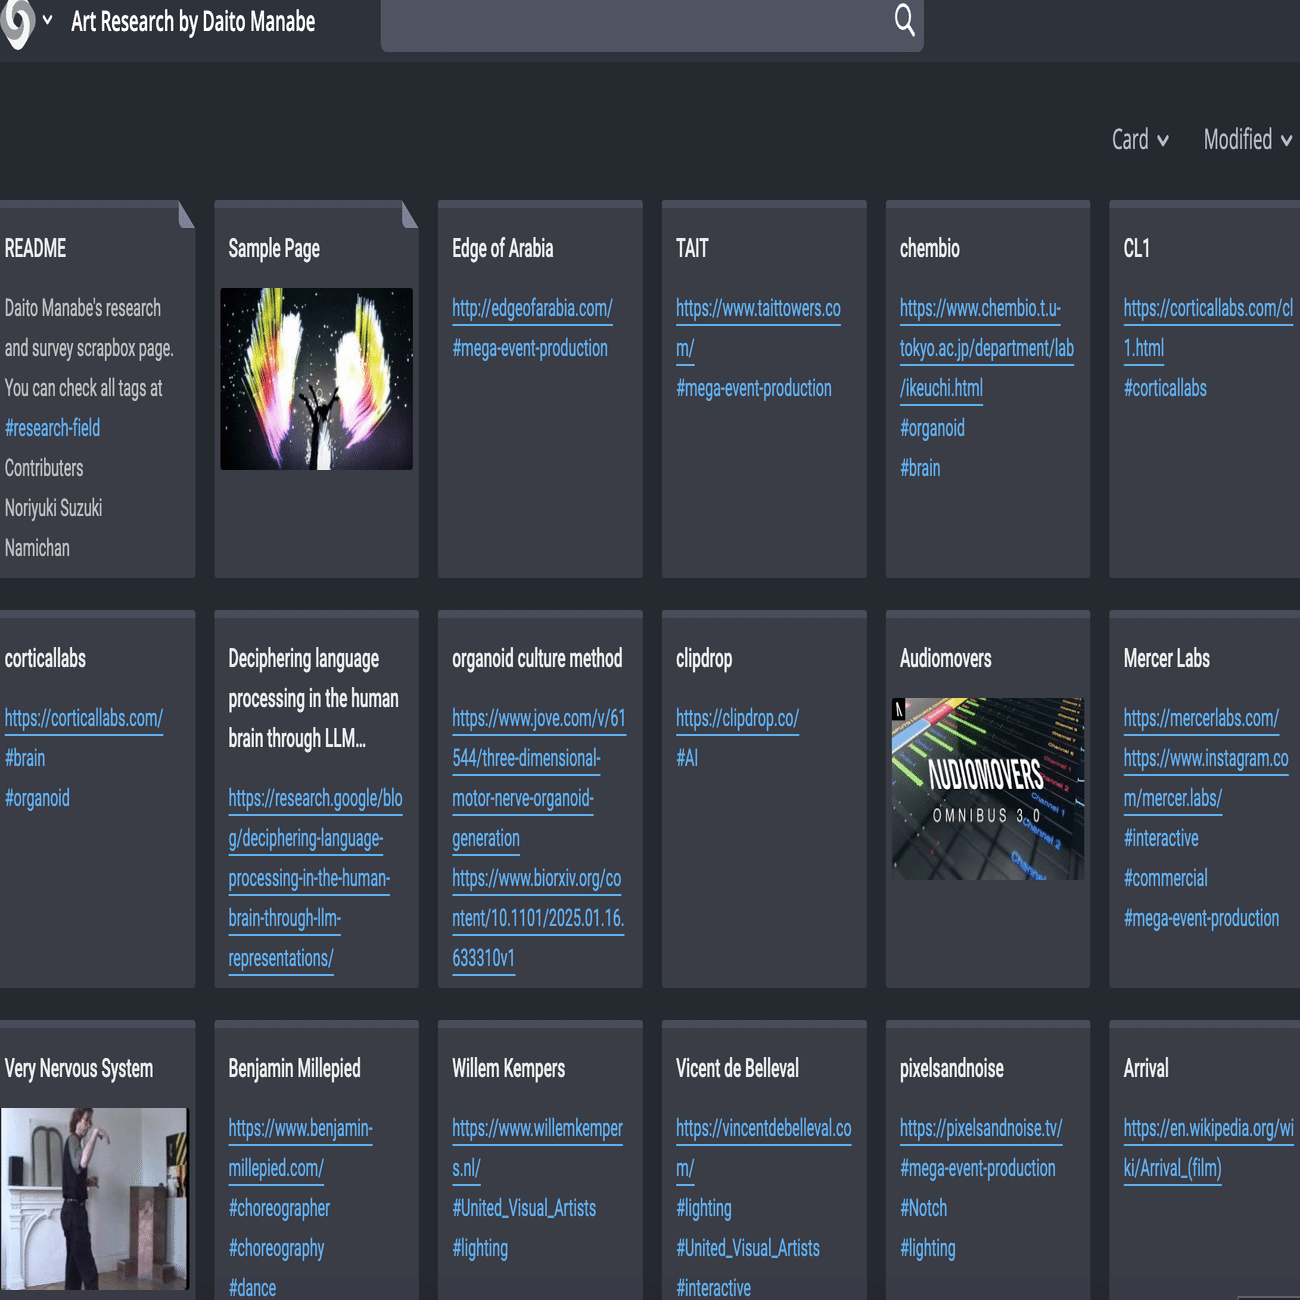This screenshot has width=1300, height=1300.
Task: Click the #choreography tag
Action: point(276,1248)
